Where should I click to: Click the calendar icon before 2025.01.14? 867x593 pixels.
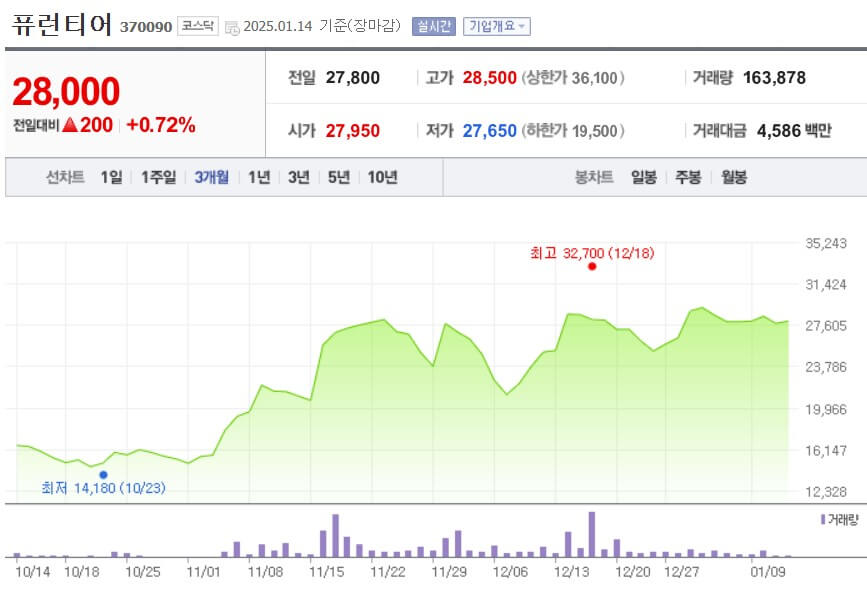[232, 28]
